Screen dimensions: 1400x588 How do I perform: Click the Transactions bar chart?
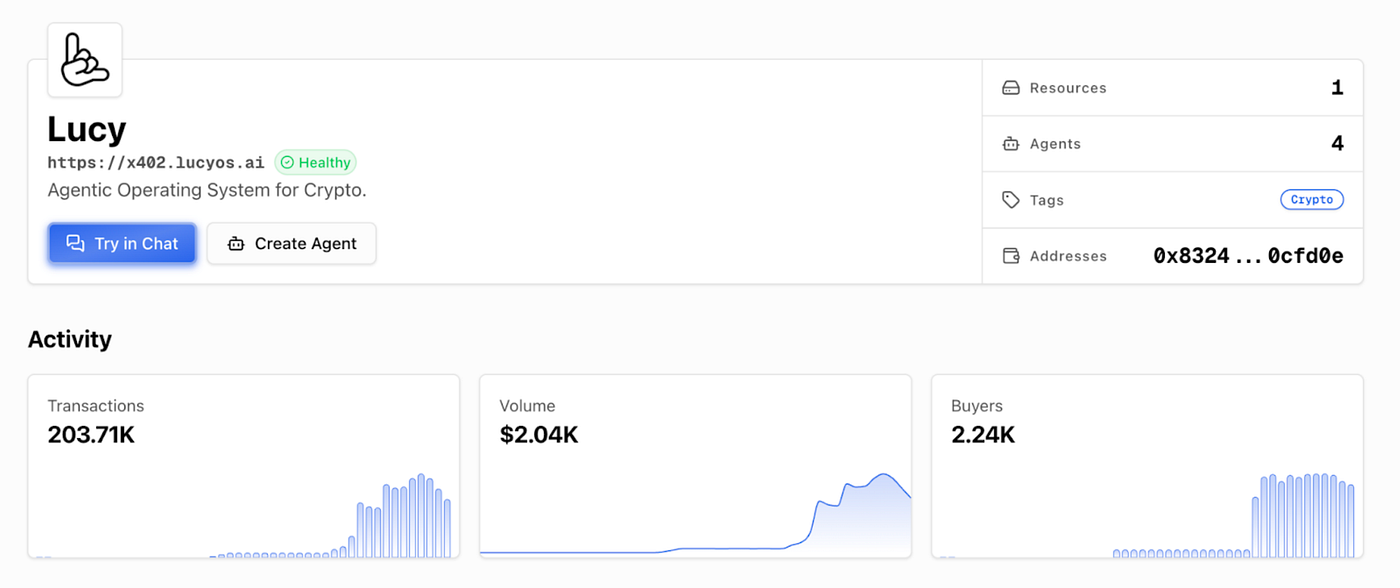pyautogui.click(x=244, y=515)
